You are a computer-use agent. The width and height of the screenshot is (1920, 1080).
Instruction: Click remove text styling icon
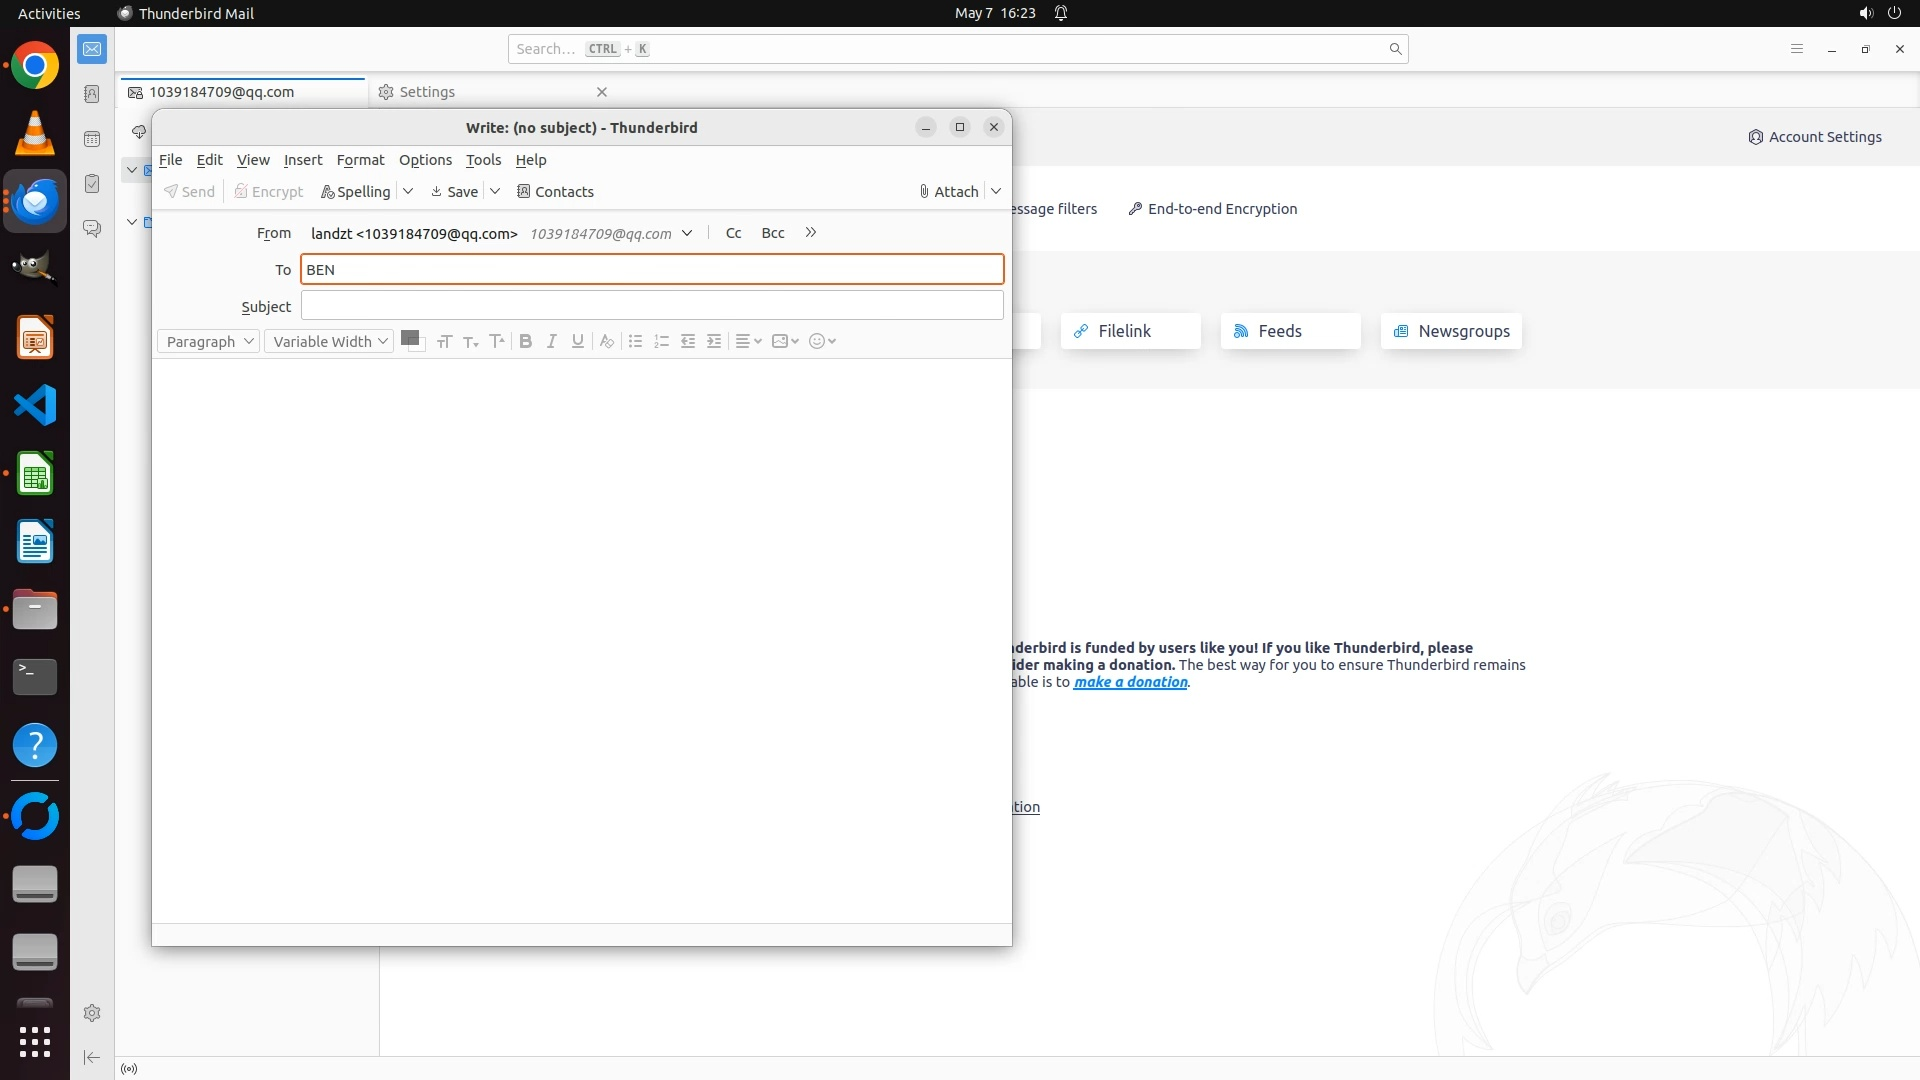tap(606, 341)
